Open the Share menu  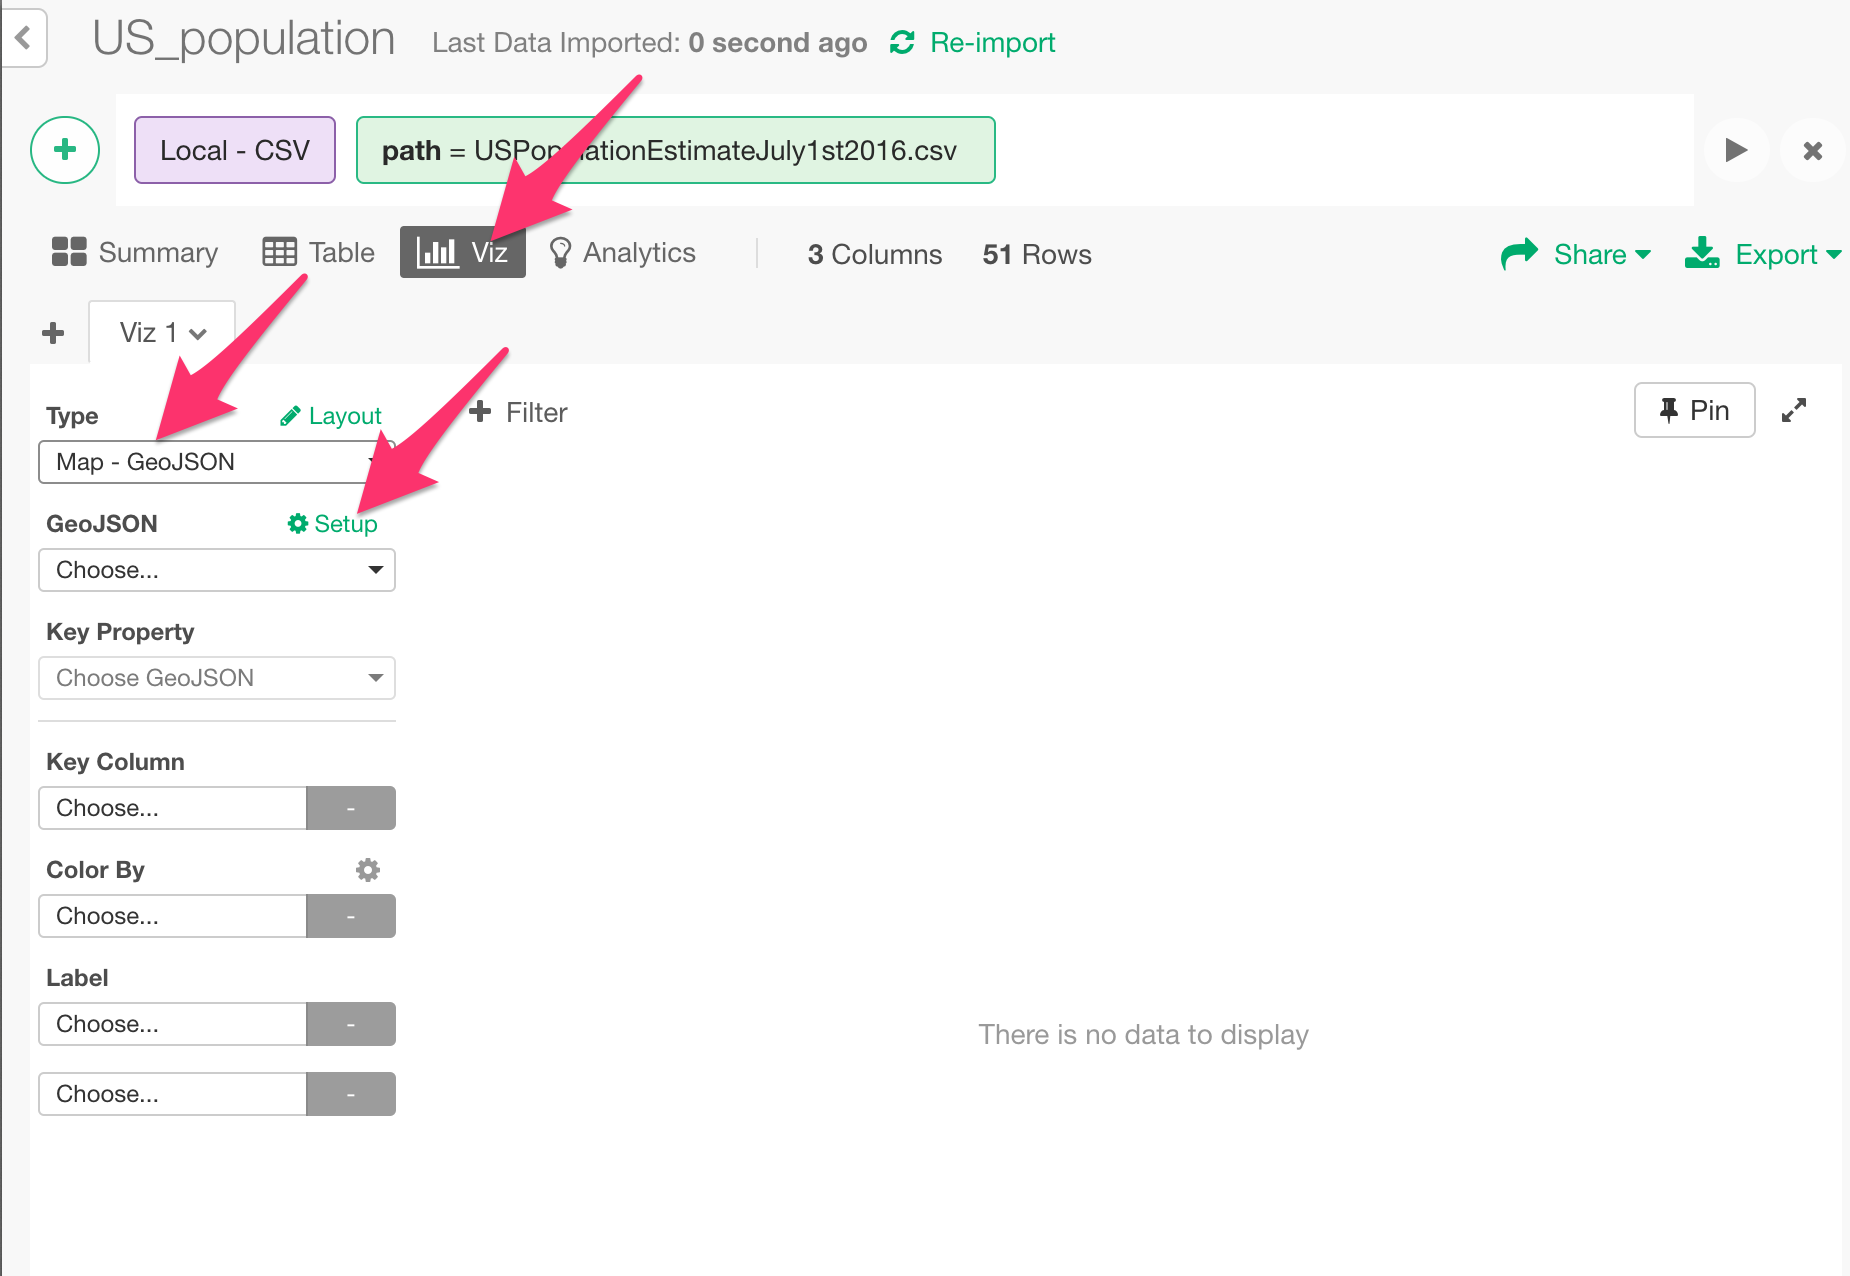point(1576,254)
